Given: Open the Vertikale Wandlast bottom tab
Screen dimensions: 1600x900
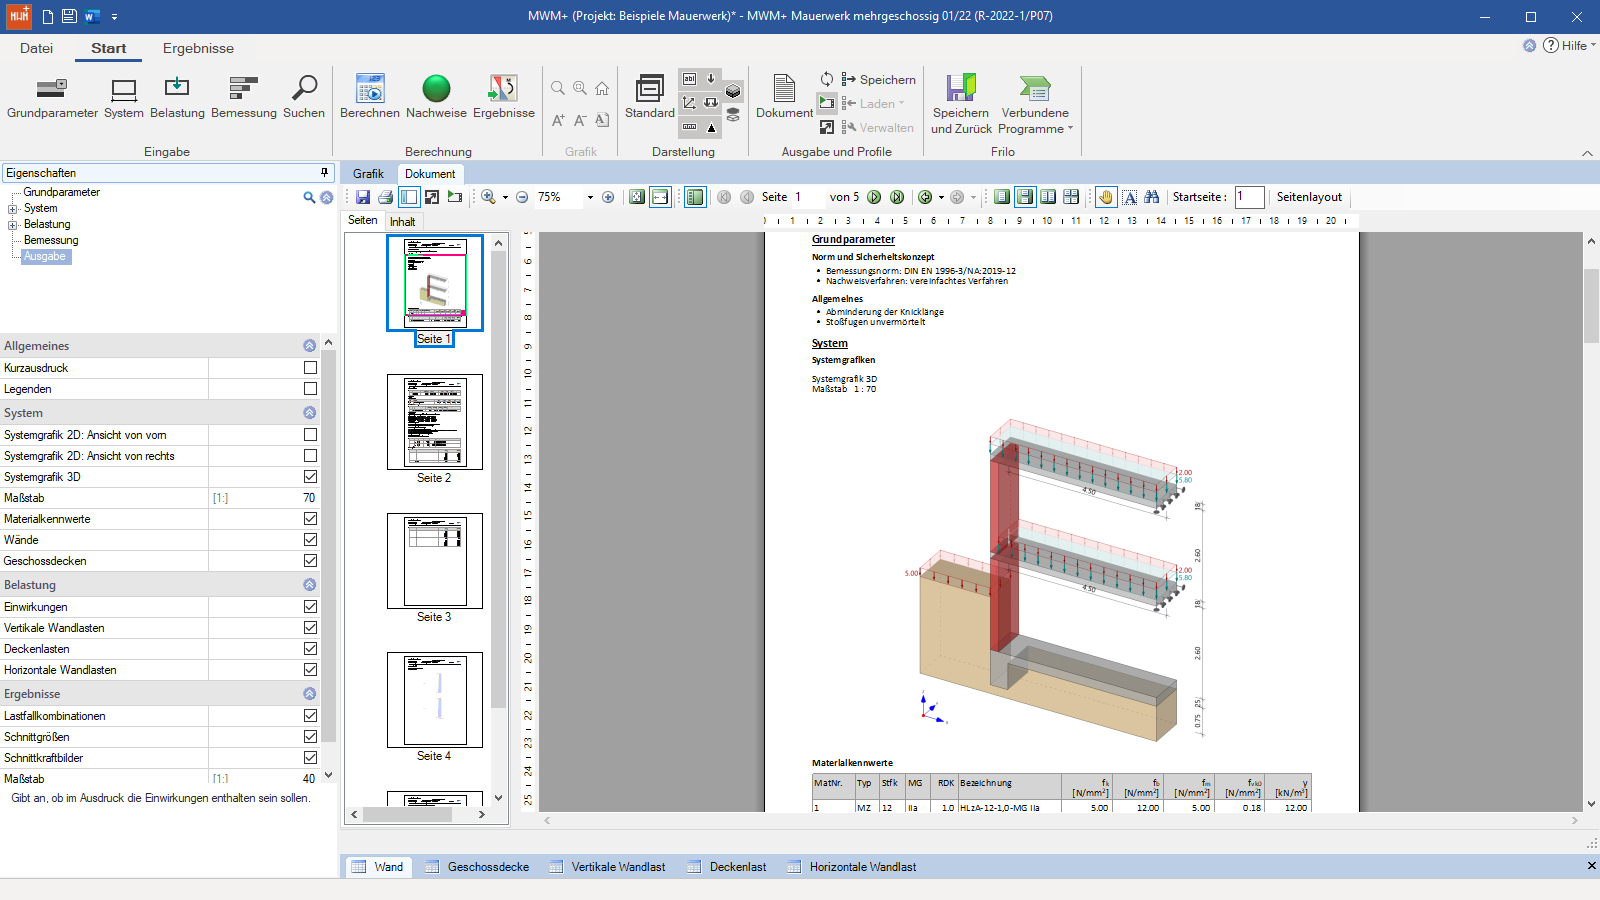Looking at the screenshot, I should 607,867.
